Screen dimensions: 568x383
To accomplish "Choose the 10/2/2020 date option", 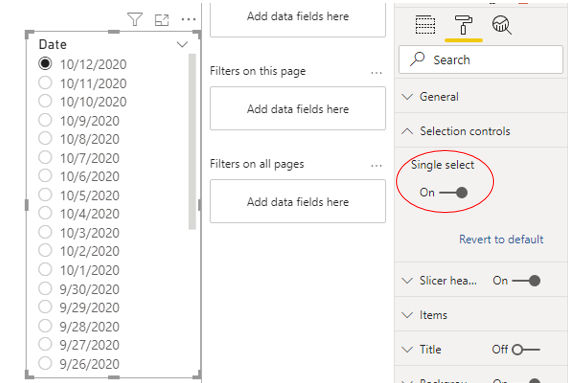I will (x=79, y=250).
